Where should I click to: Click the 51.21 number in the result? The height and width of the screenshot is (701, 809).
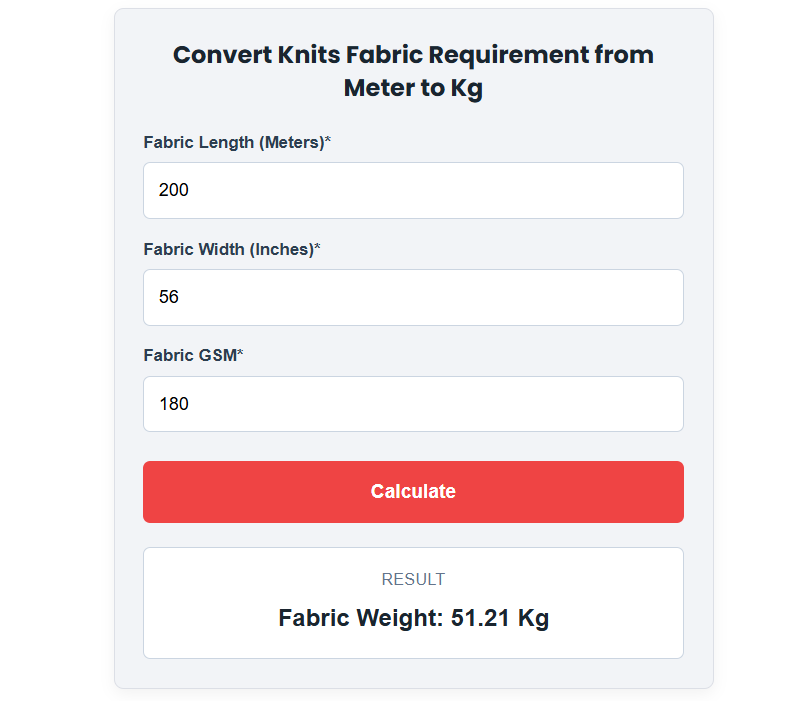(480, 618)
